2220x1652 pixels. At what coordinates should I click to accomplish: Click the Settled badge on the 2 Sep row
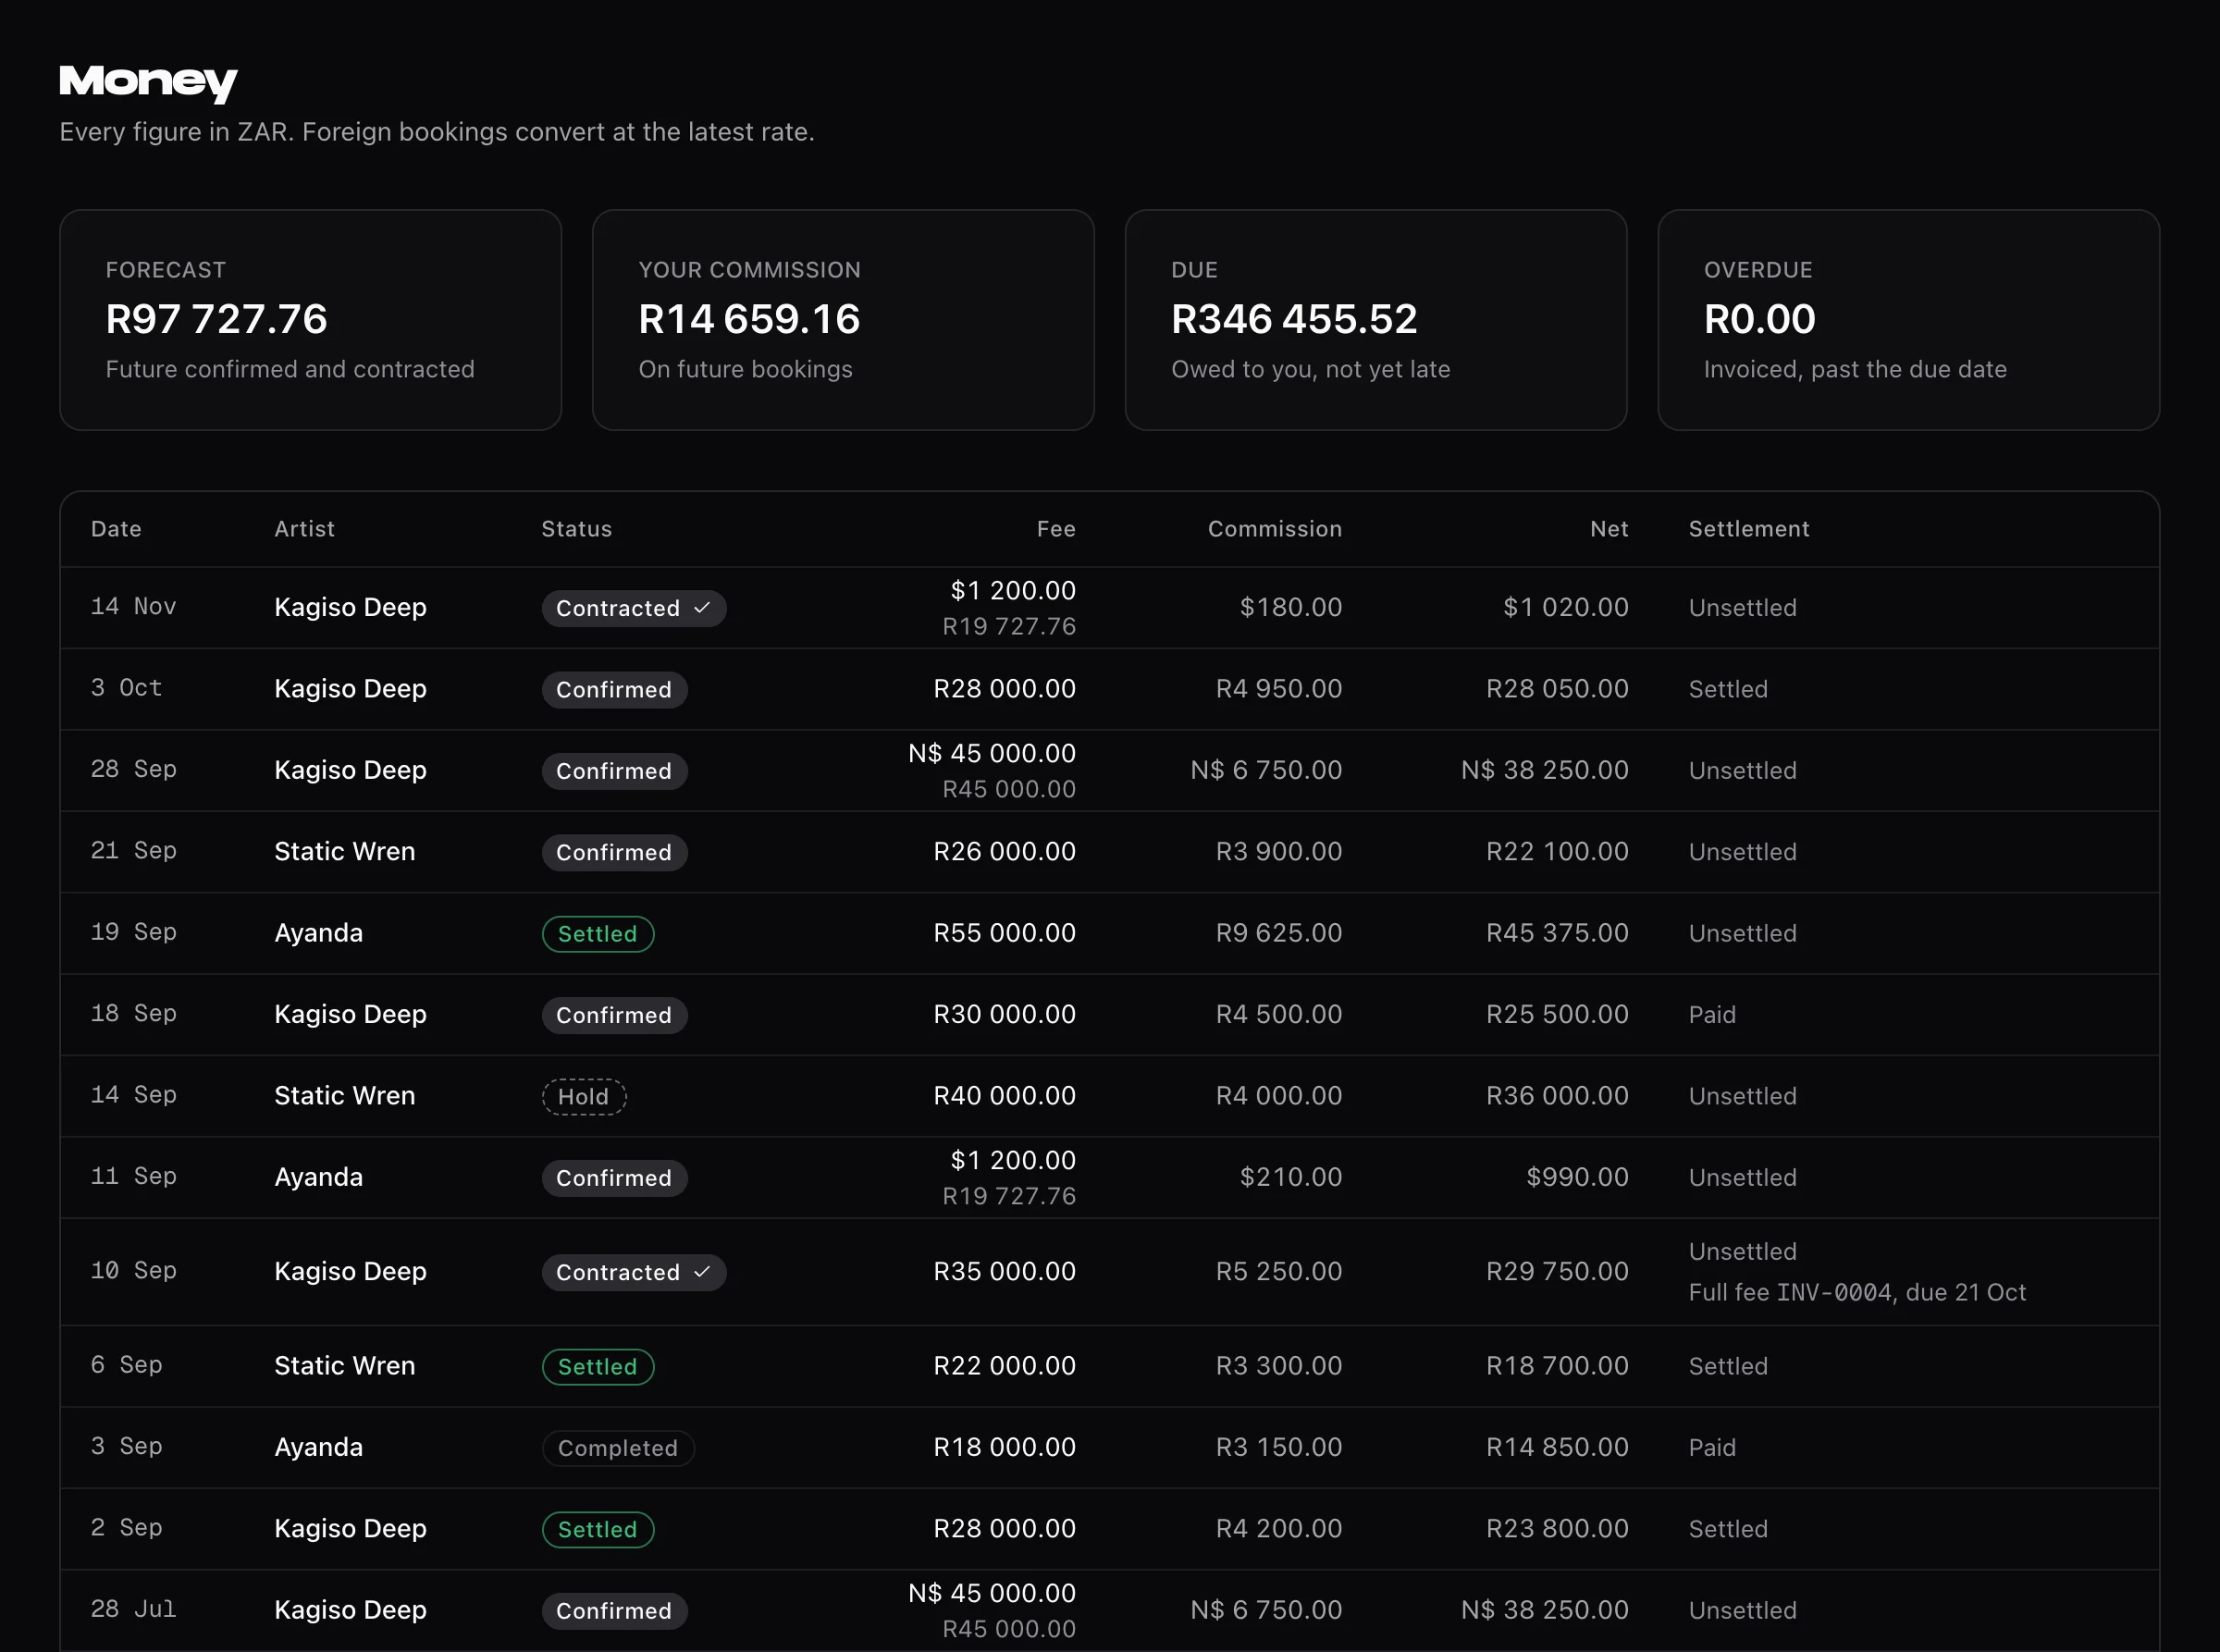click(598, 1530)
